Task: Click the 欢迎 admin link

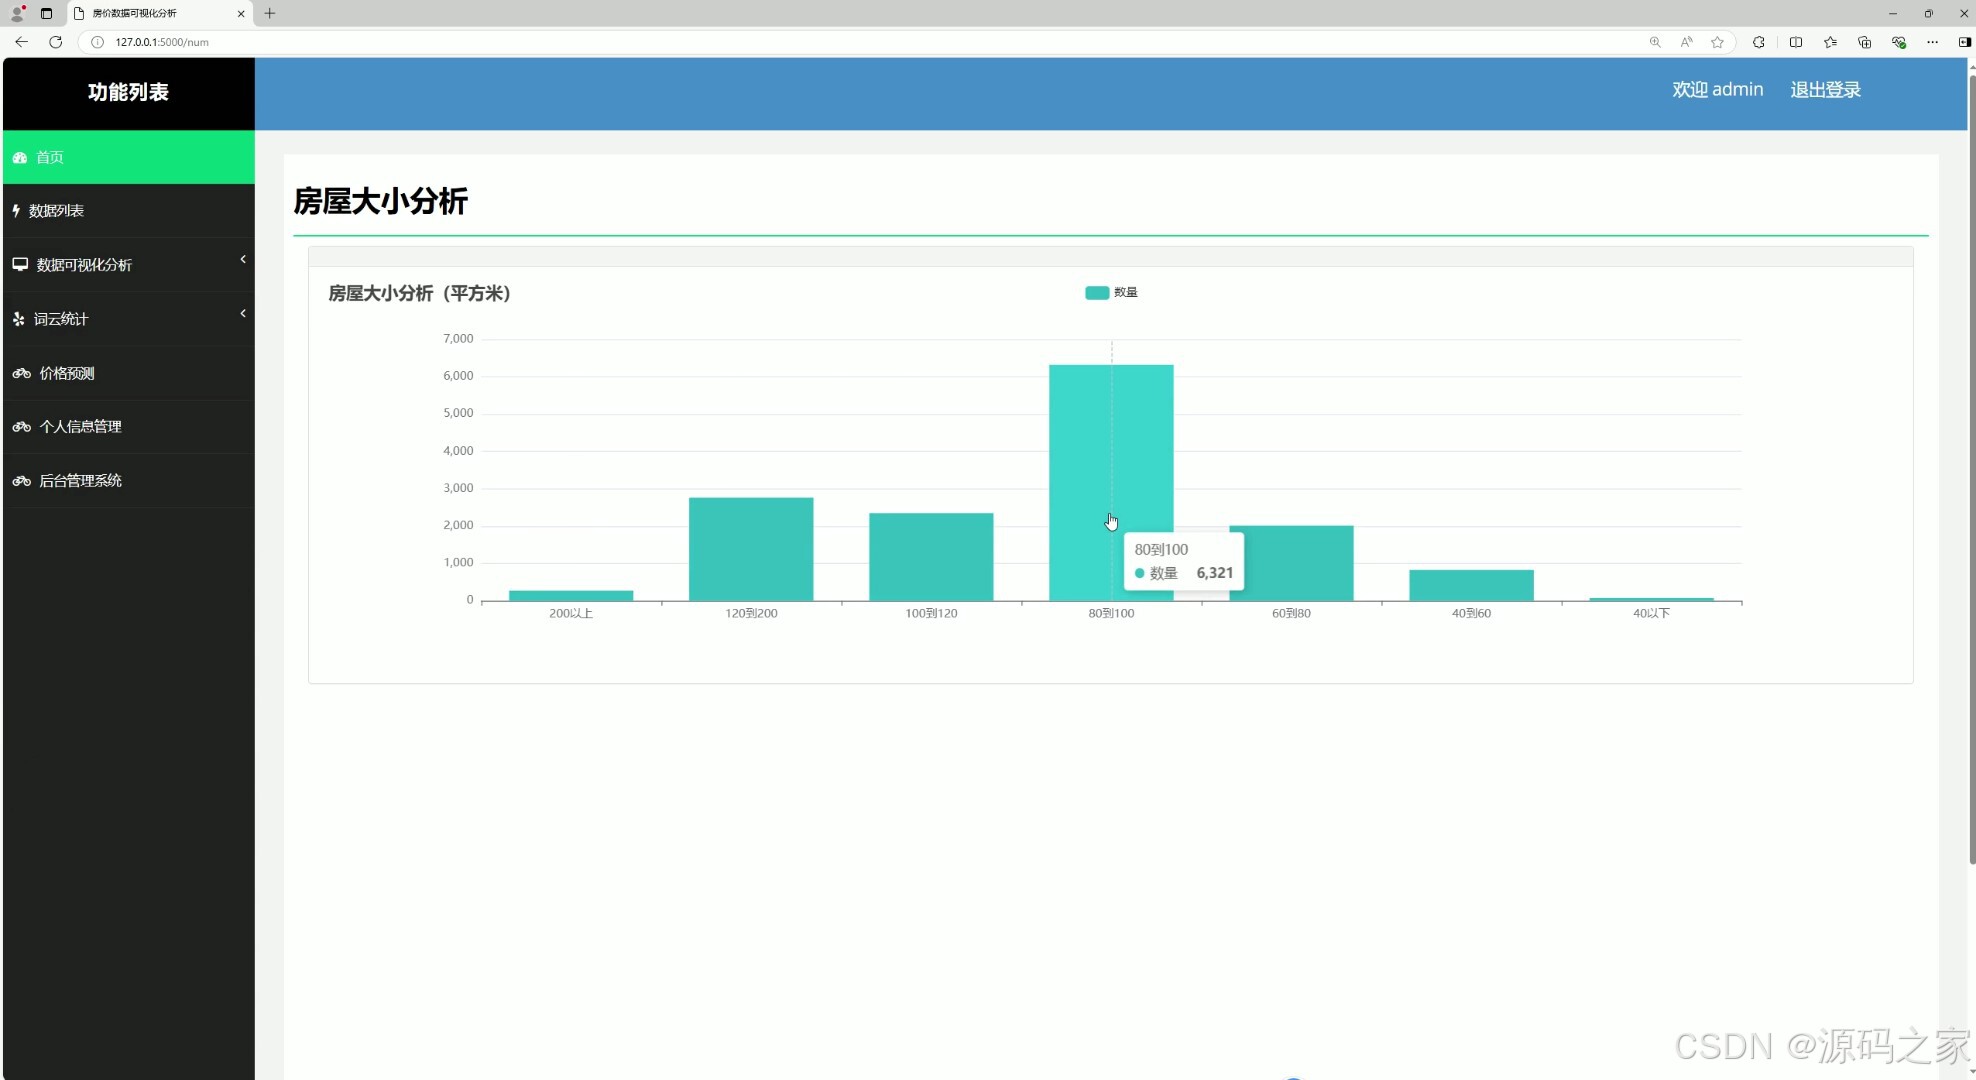Action: pyautogui.click(x=1717, y=90)
